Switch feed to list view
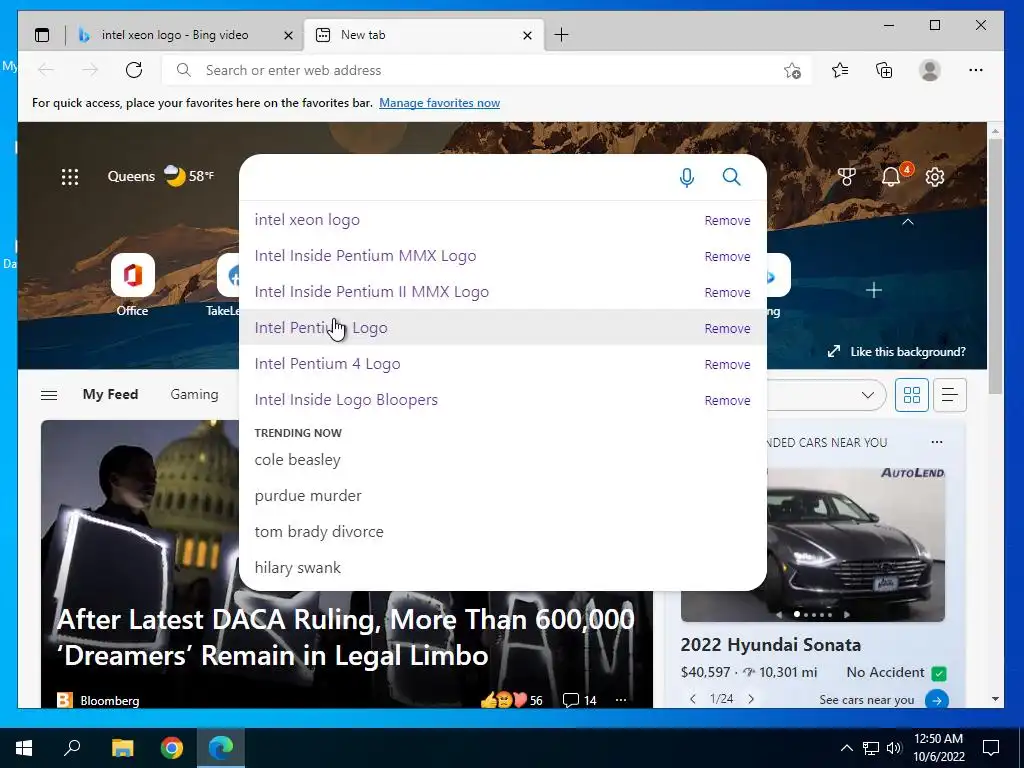The image size is (1024, 768). (x=950, y=394)
